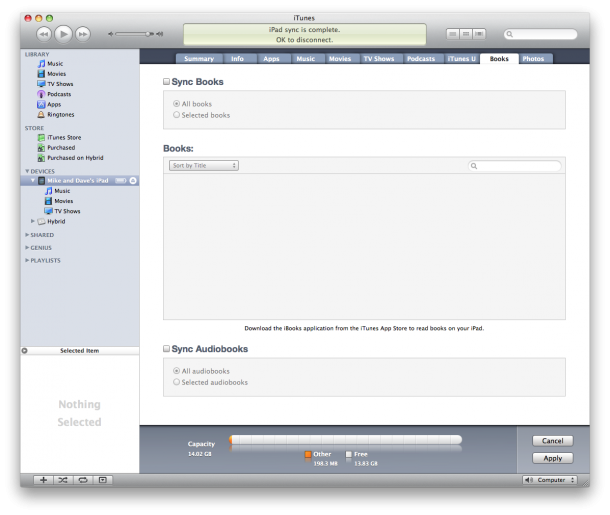Toggle the repeat button

(83, 480)
